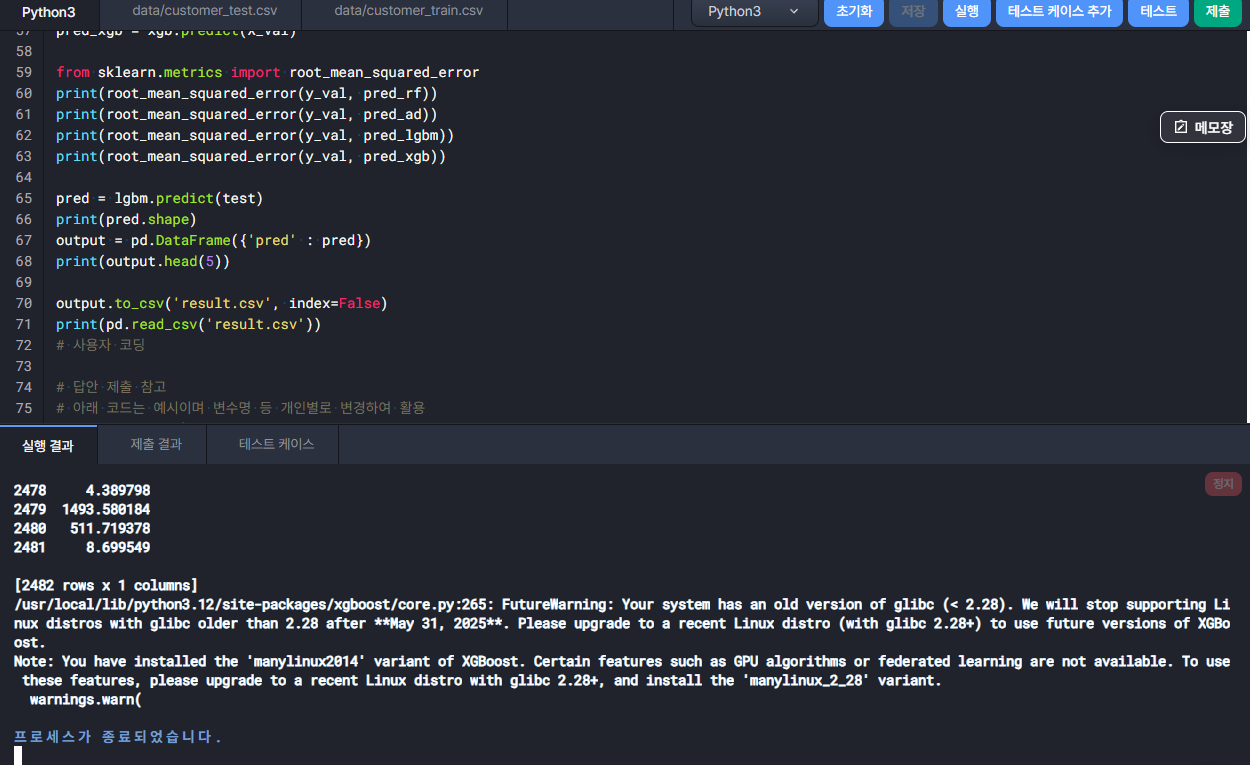Screen dimensions: 1250x765
Task: Click the 테스트 button
Action: (x=1159, y=12)
